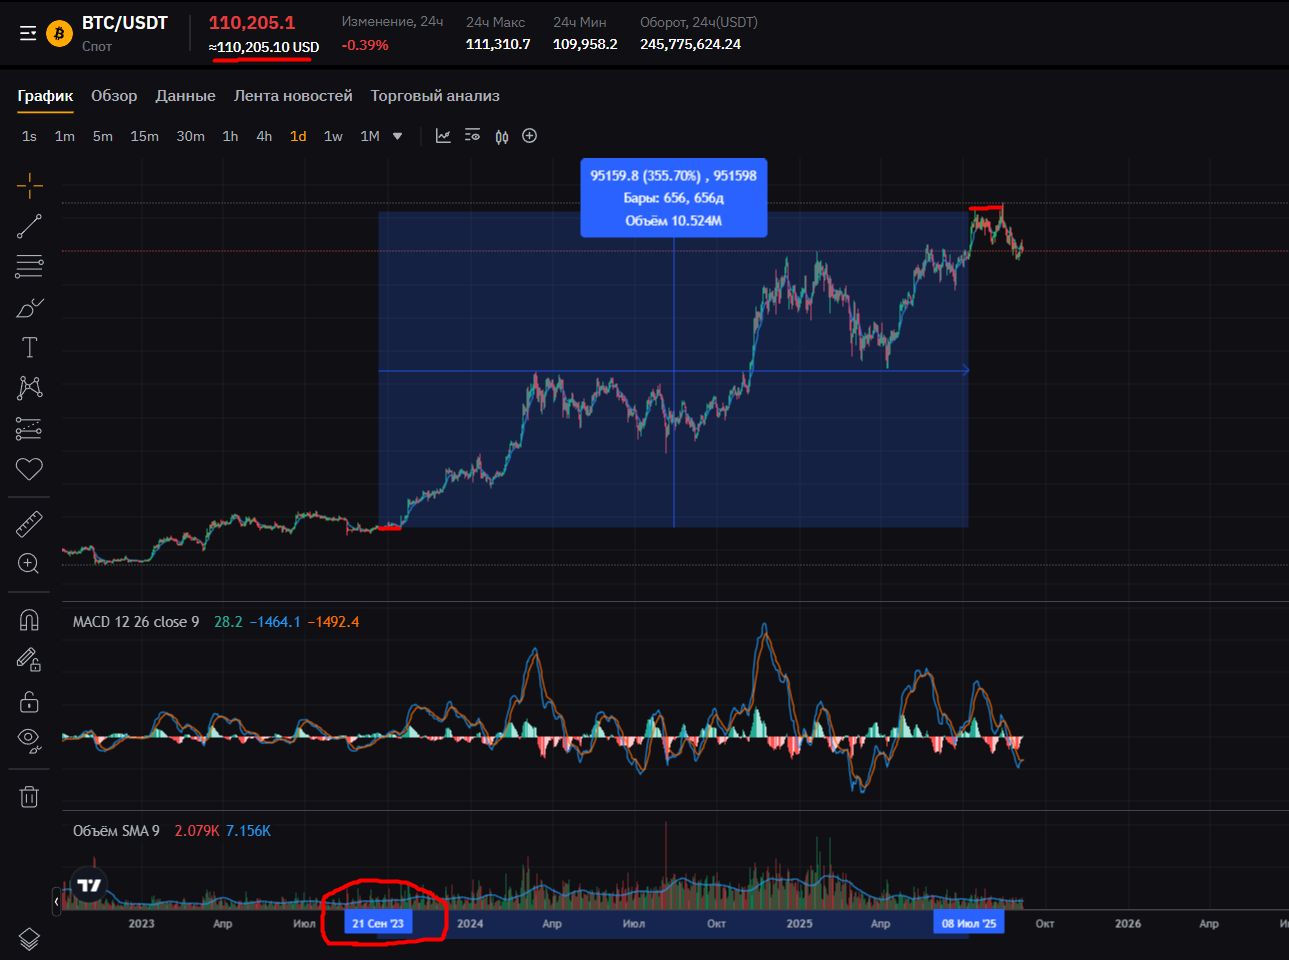Open the chart patterns tool

click(x=29, y=388)
